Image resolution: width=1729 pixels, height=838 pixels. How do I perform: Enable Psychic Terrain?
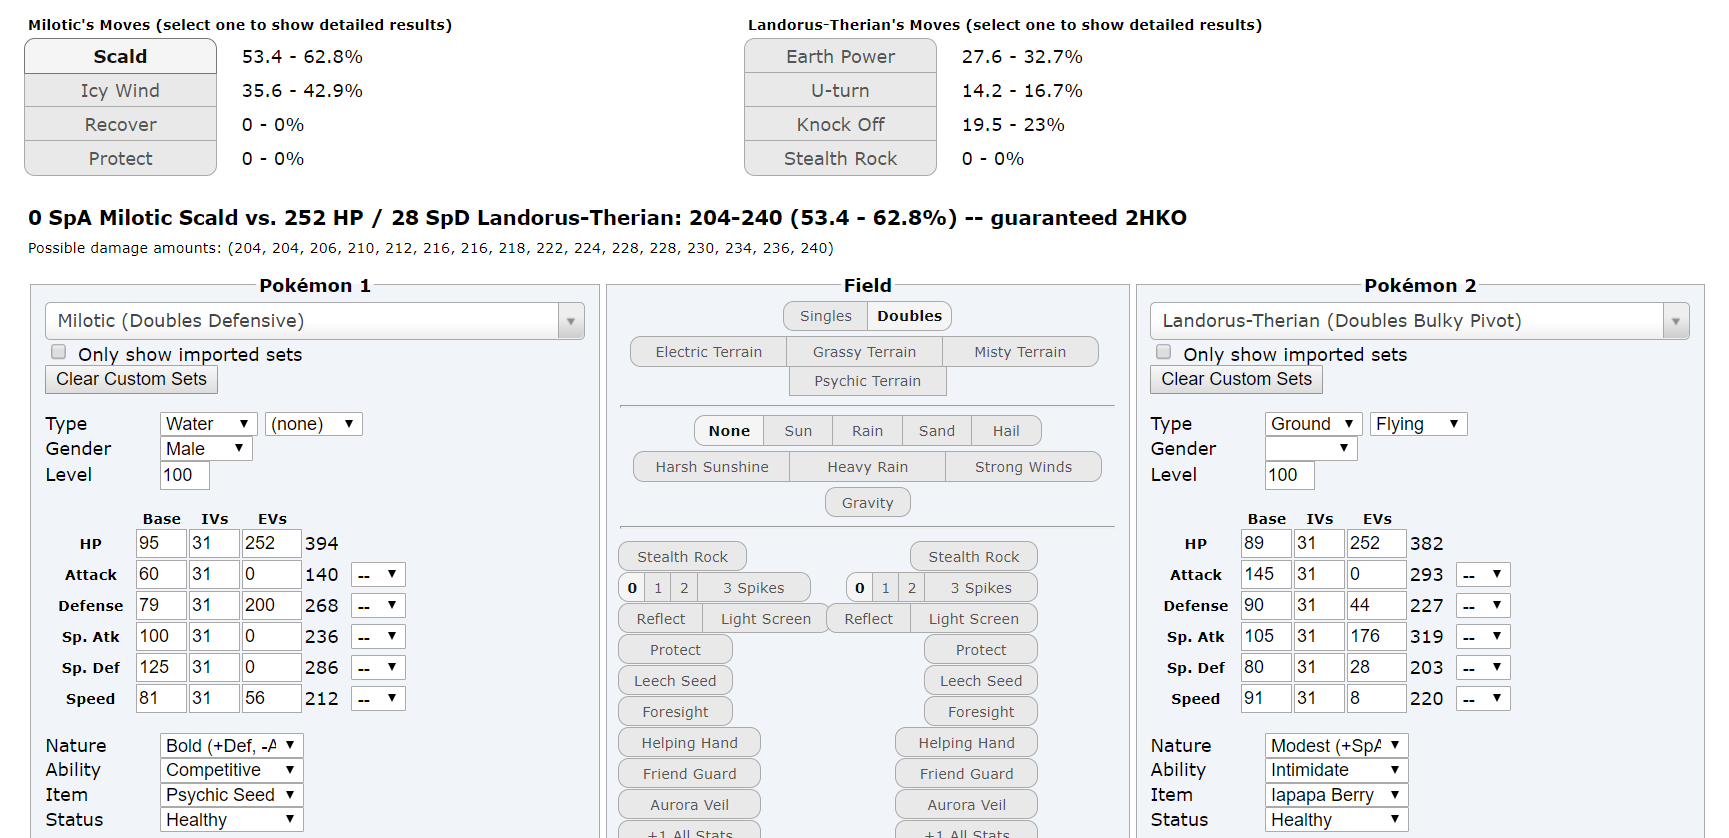(x=867, y=381)
